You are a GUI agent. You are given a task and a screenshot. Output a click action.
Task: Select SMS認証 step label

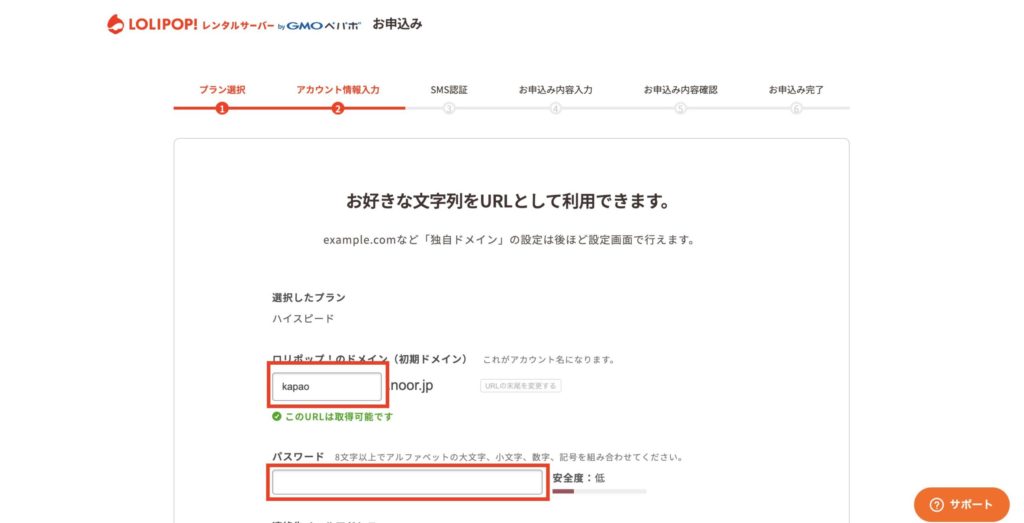pos(449,90)
